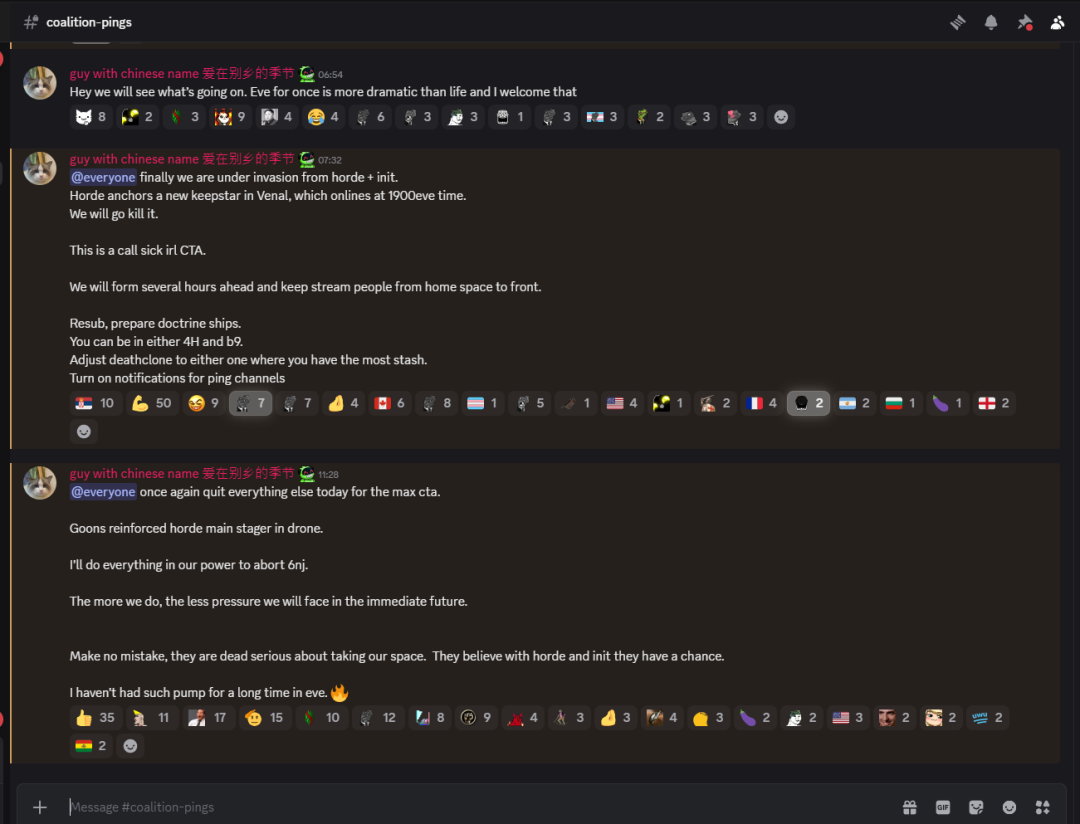Add reaction to the 06:54 message
The height and width of the screenshot is (824, 1080).
[780, 116]
